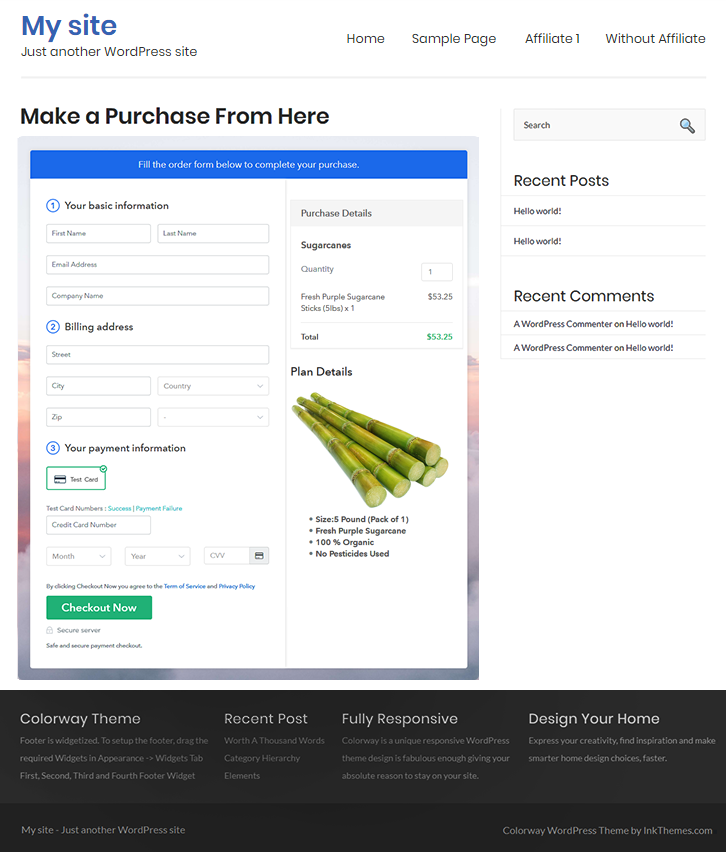Click the step 3 payment number icon
726x852 pixels.
(x=53, y=448)
